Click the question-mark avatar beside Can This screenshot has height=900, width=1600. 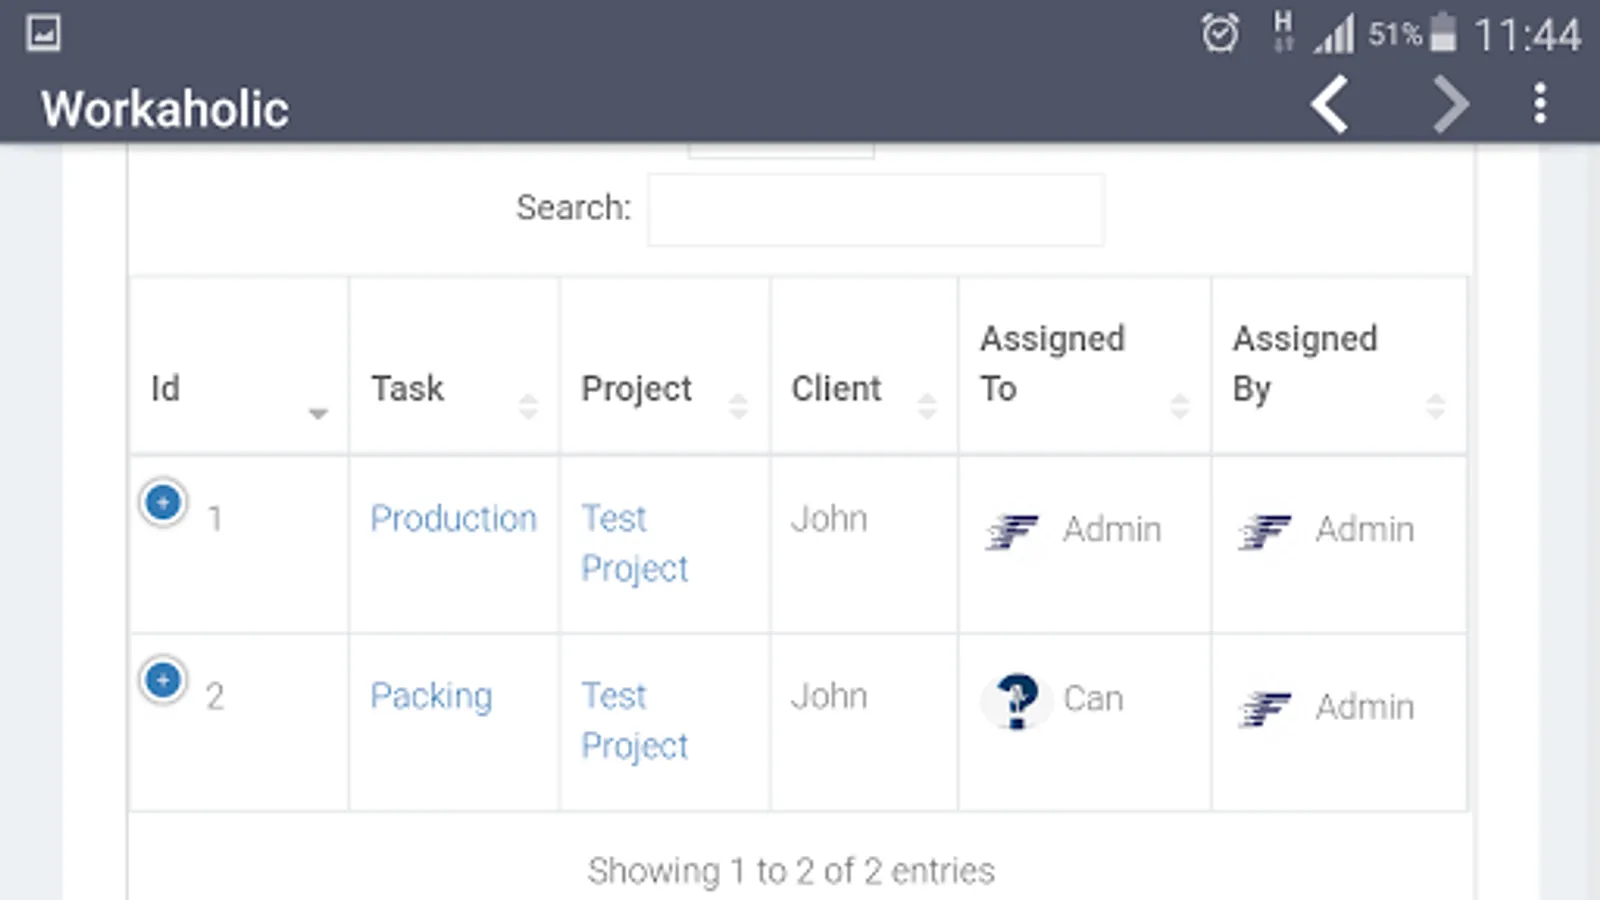[x=1017, y=699]
